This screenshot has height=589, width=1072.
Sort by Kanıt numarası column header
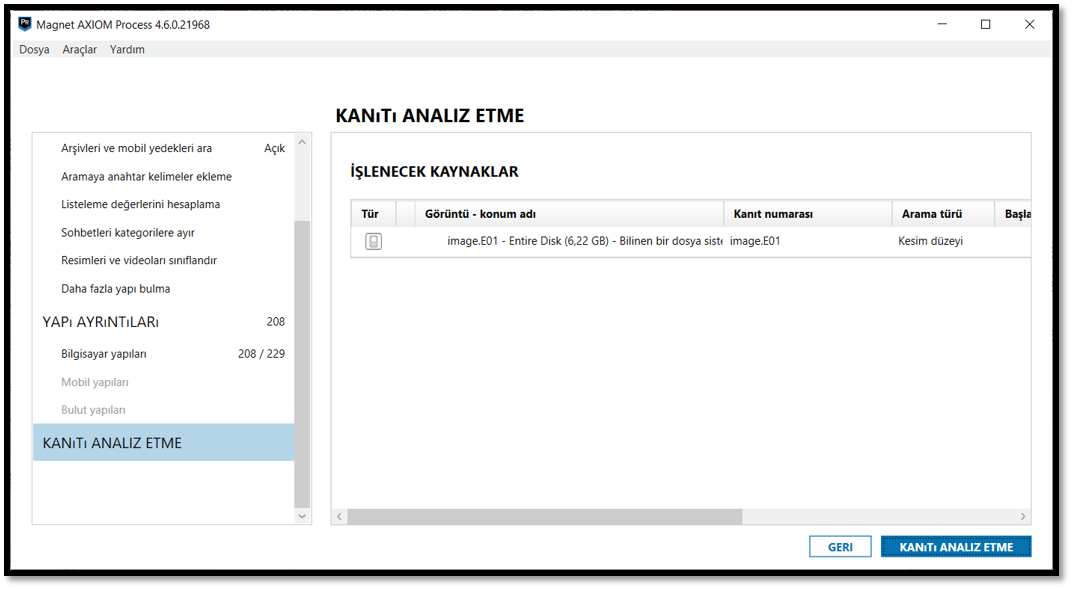pyautogui.click(x=773, y=214)
